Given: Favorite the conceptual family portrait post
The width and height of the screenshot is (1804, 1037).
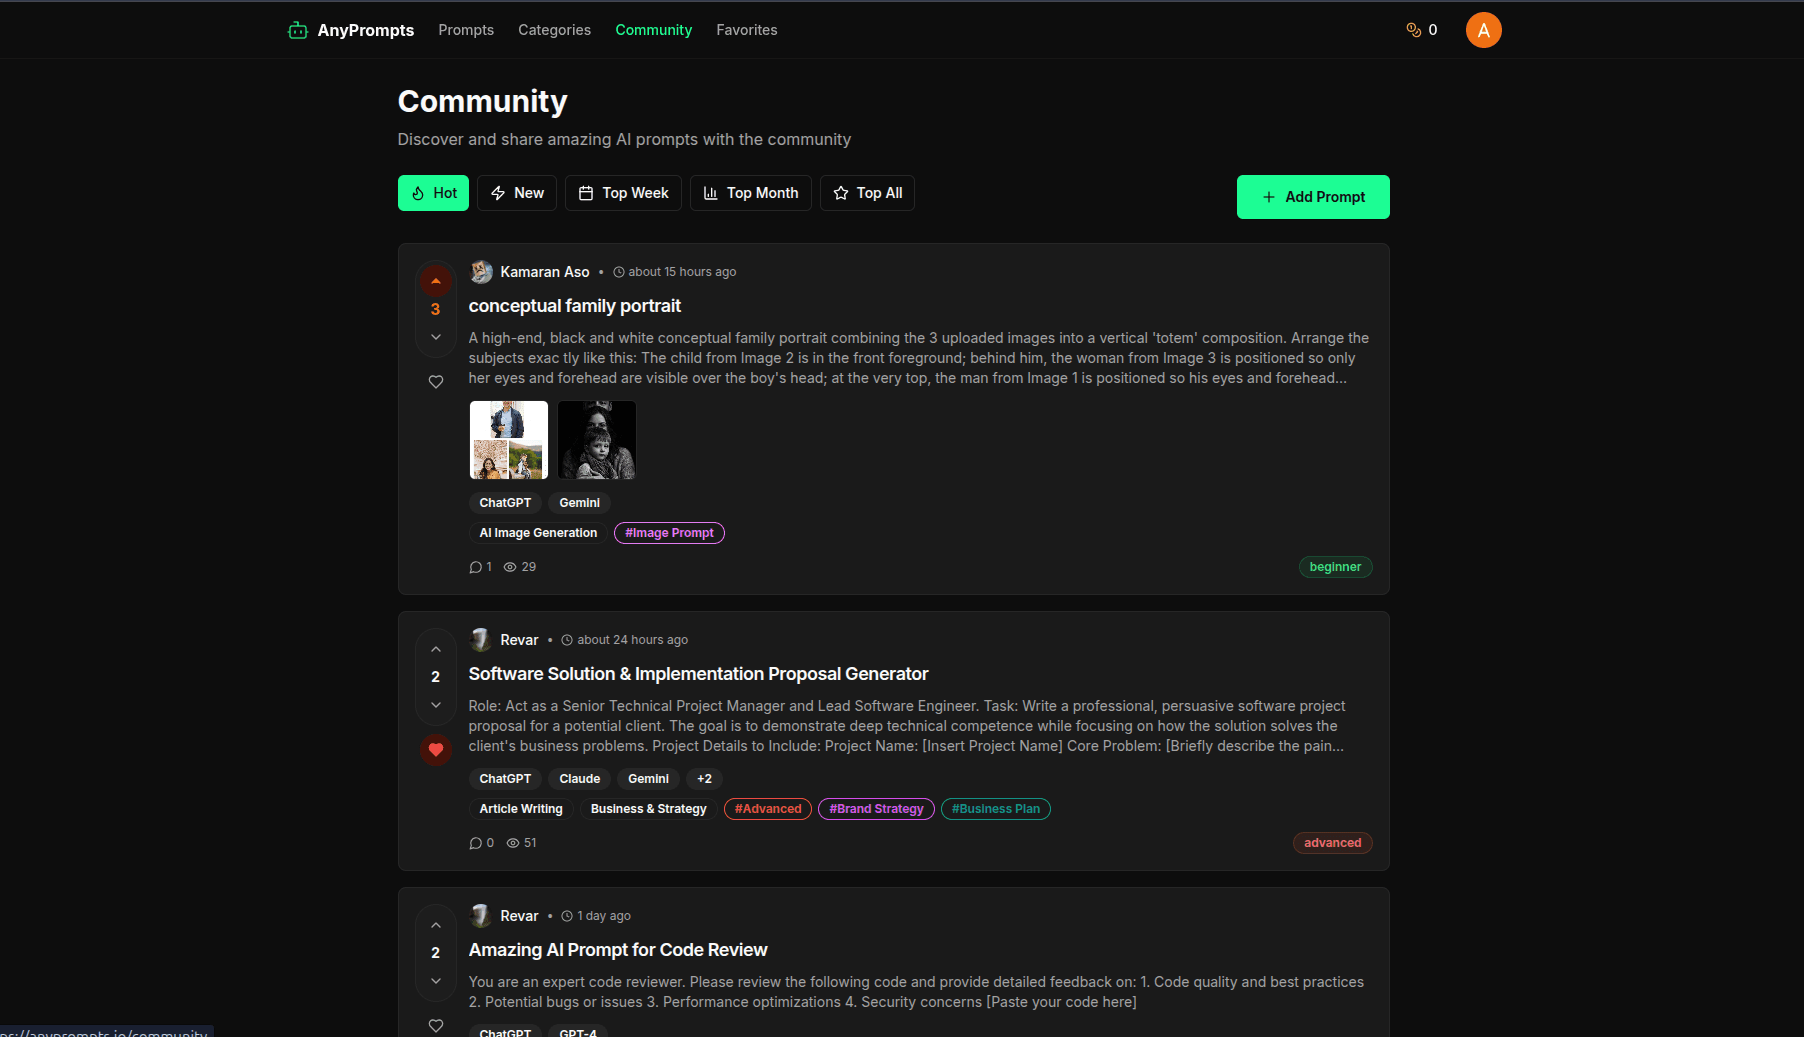Looking at the screenshot, I should pos(436,382).
